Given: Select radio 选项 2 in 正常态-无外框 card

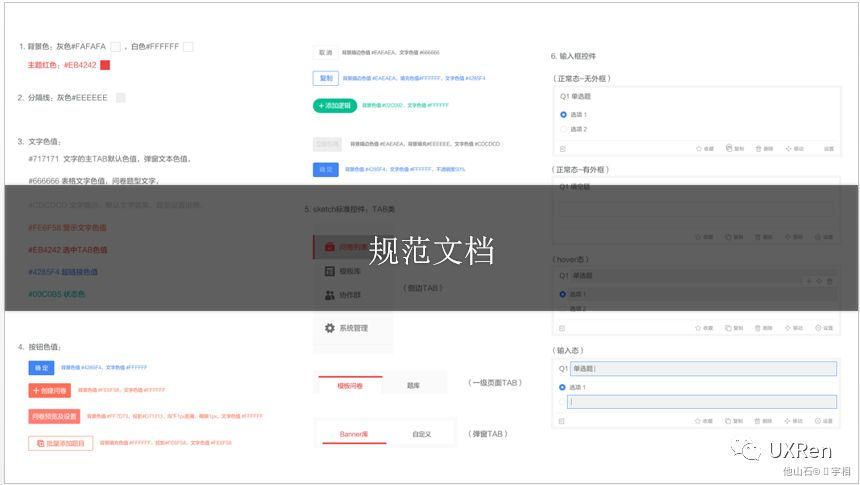Looking at the screenshot, I should click(563, 129).
